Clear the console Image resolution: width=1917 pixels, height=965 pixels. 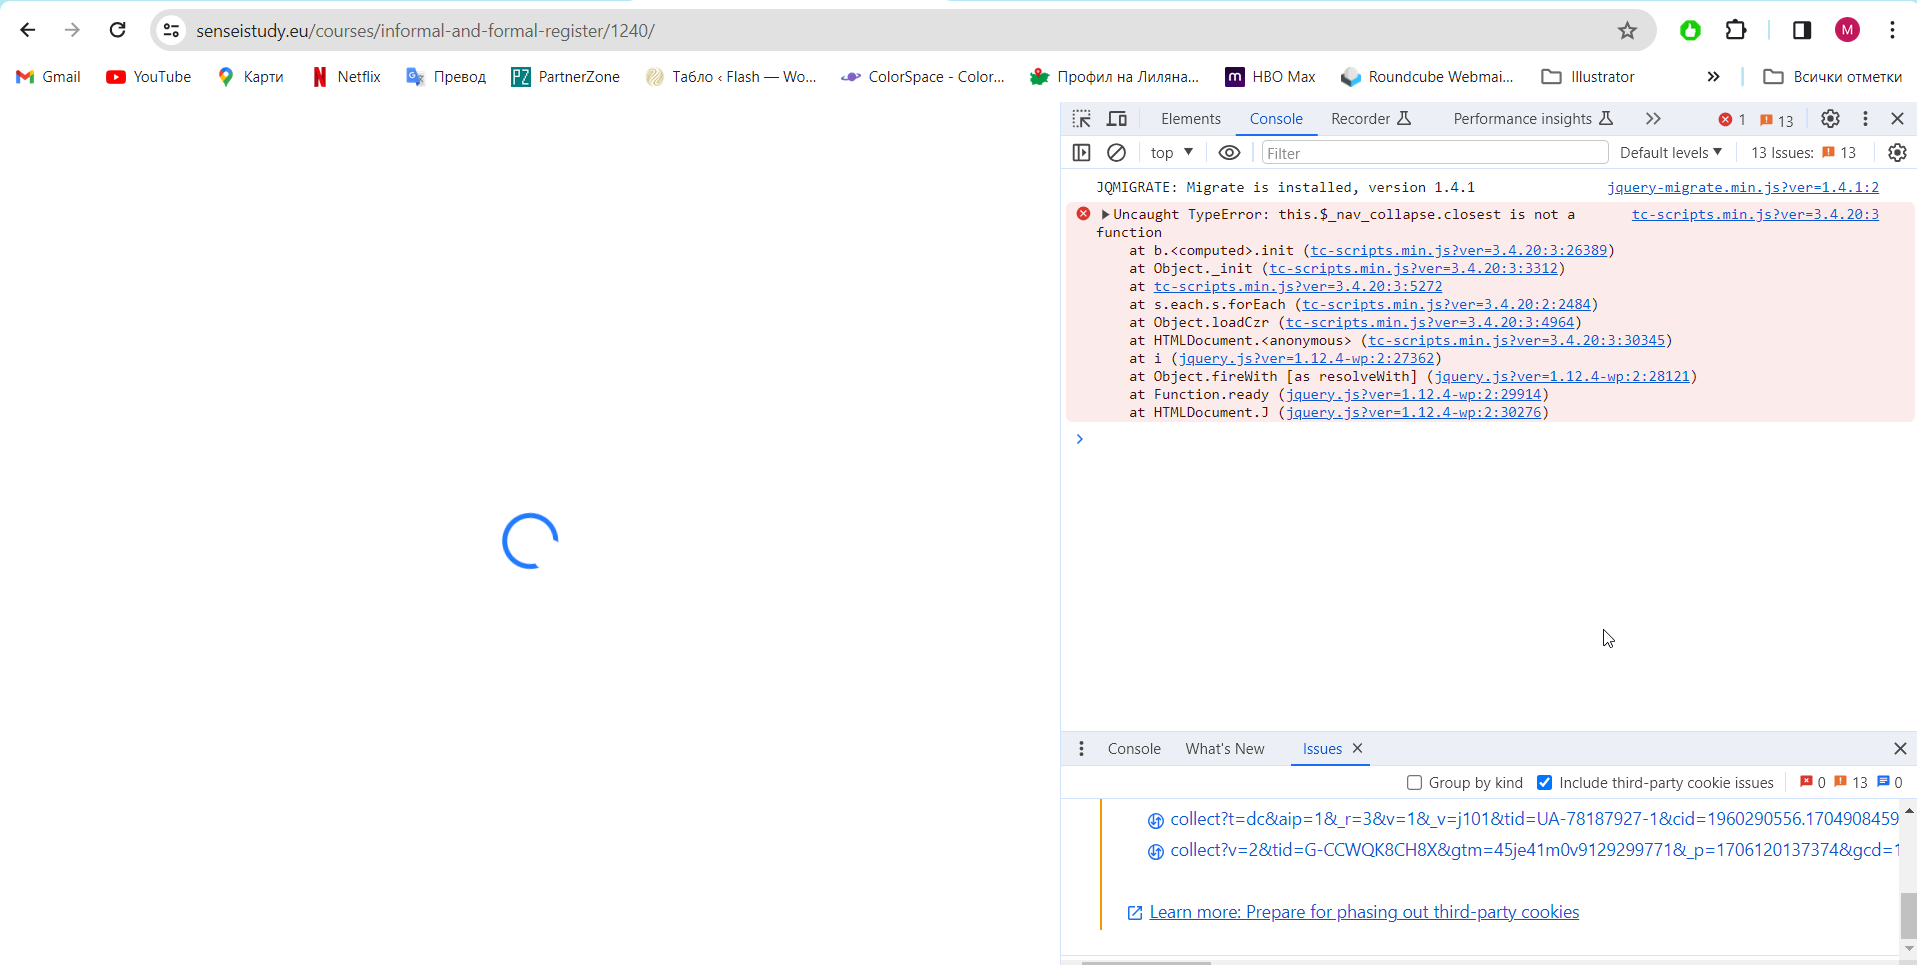[1117, 153]
